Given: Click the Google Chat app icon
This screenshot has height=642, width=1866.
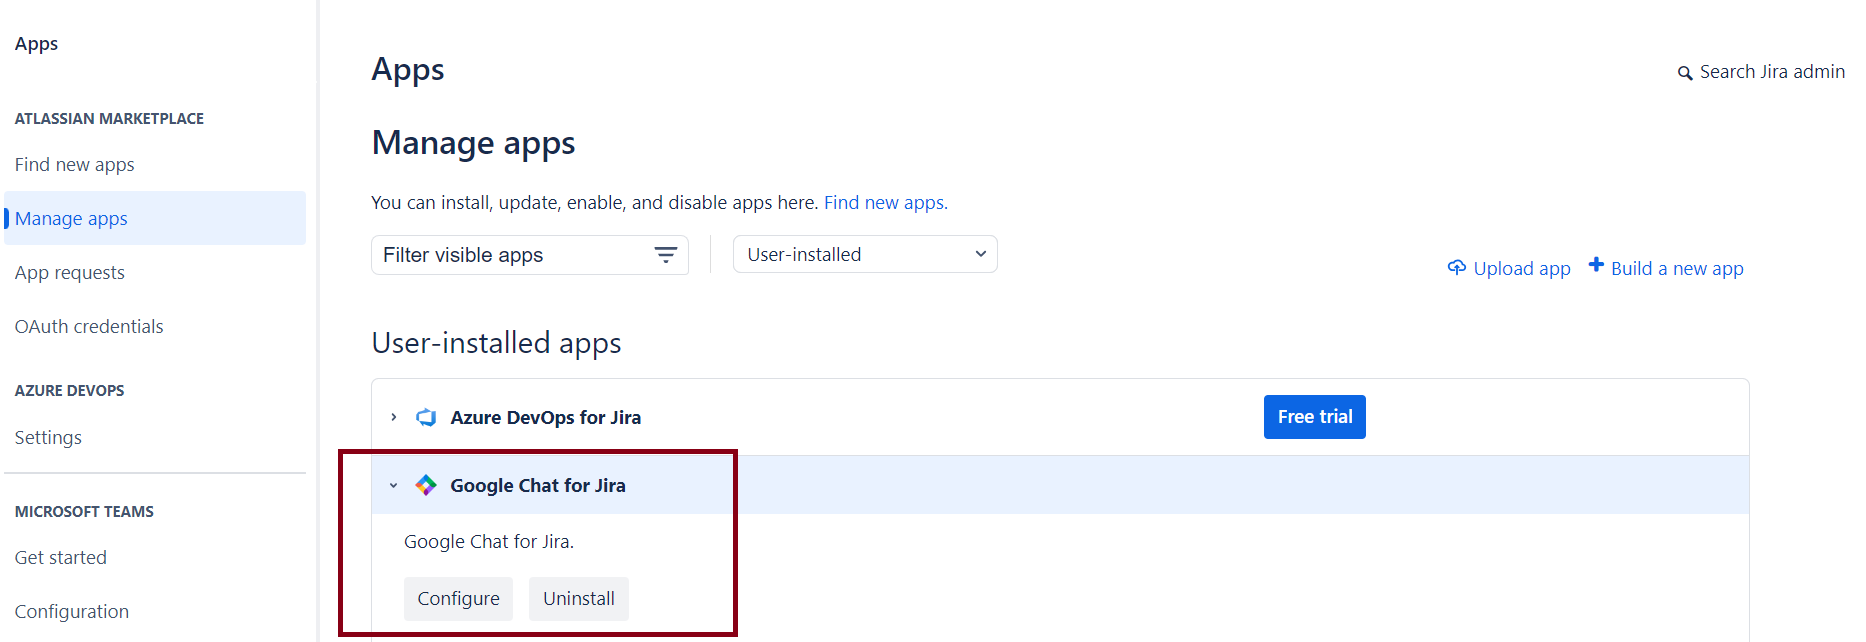Looking at the screenshot, I should (426, 485).
